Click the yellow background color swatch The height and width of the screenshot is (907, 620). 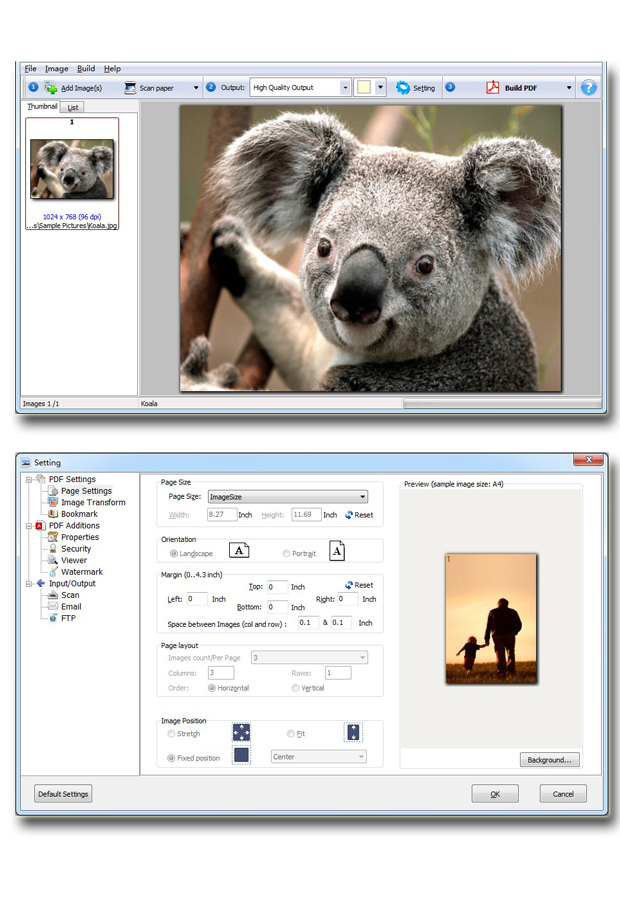click(x=364, y=87)
